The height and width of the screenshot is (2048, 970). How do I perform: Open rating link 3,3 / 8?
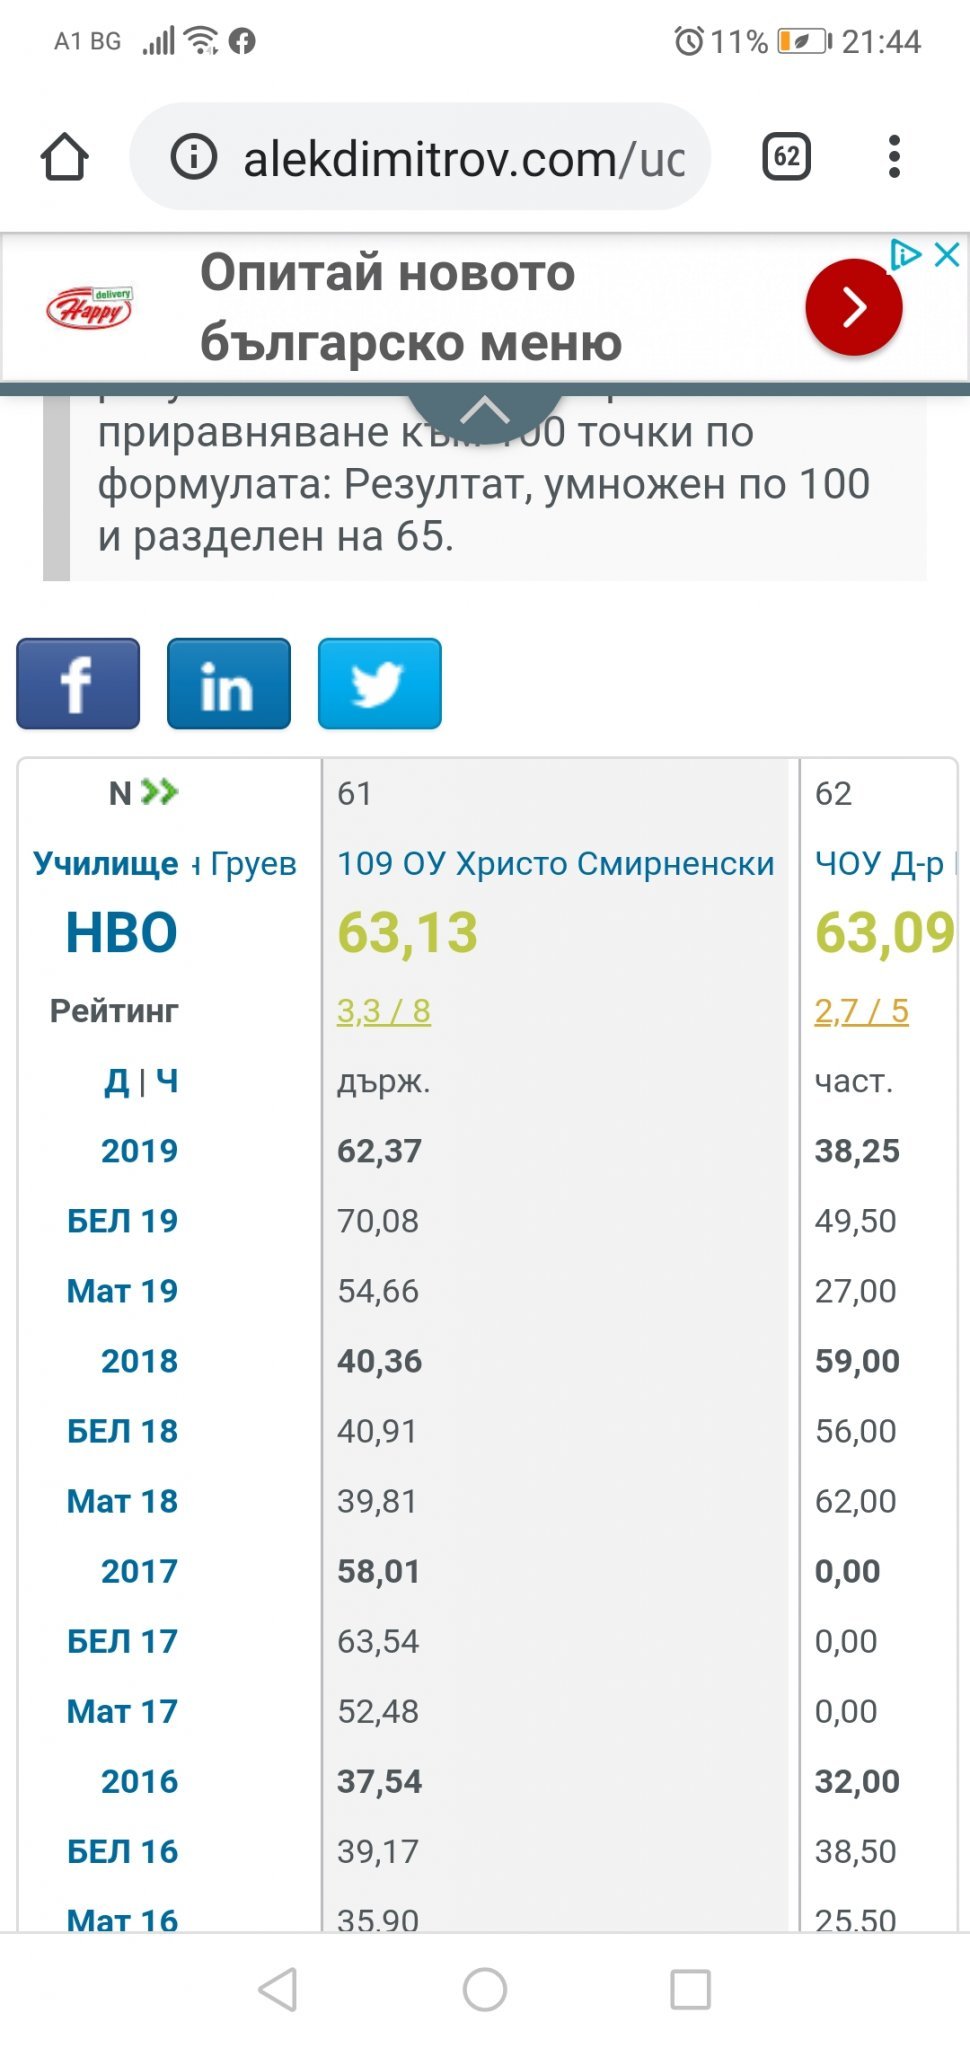pos(384,1011)
